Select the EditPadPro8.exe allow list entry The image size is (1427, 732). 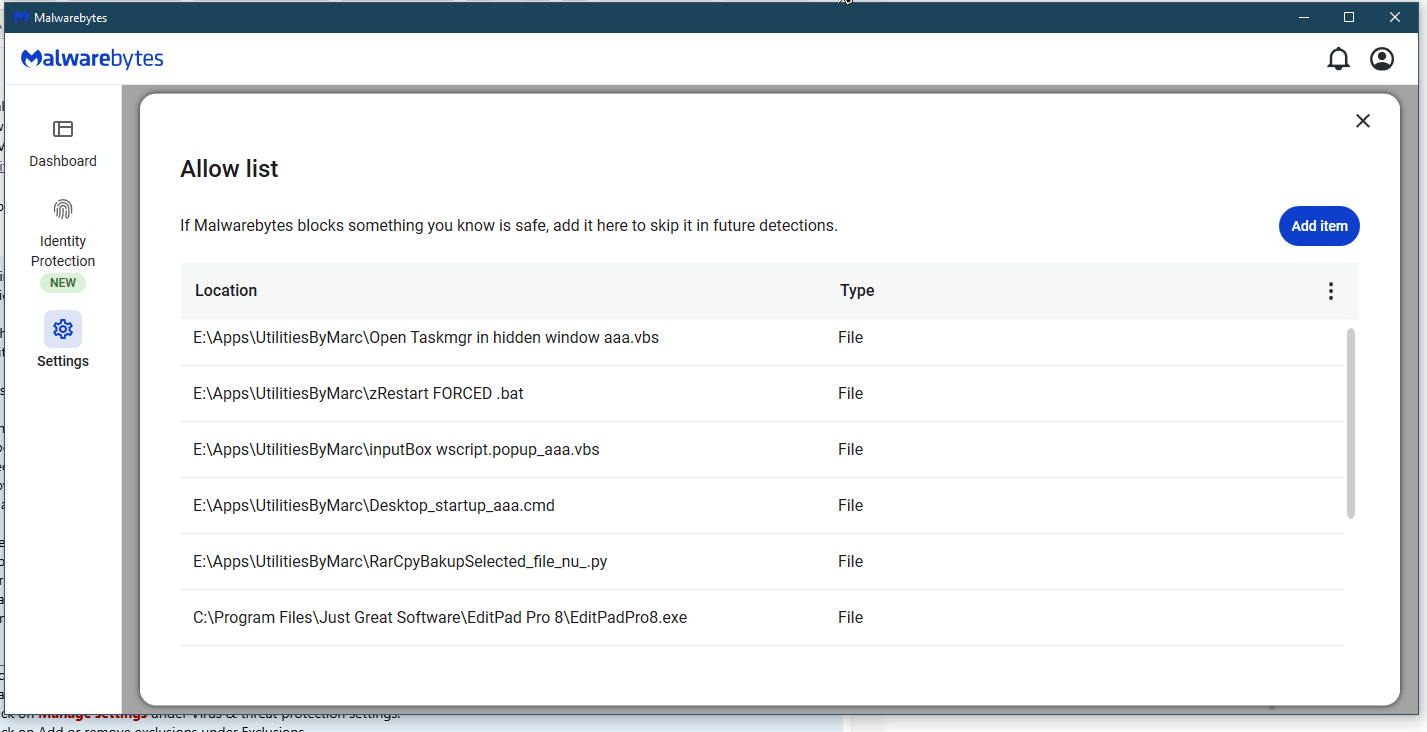[440, 617]
